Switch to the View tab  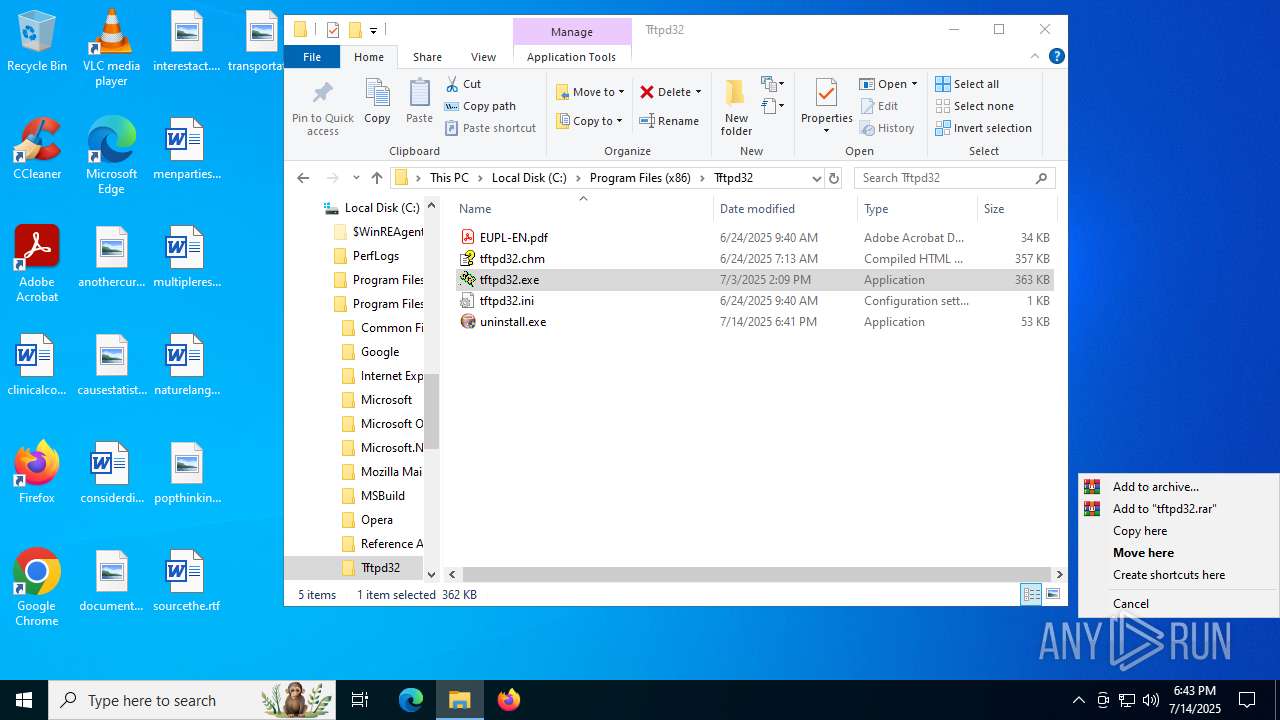(x=483, y=57)
